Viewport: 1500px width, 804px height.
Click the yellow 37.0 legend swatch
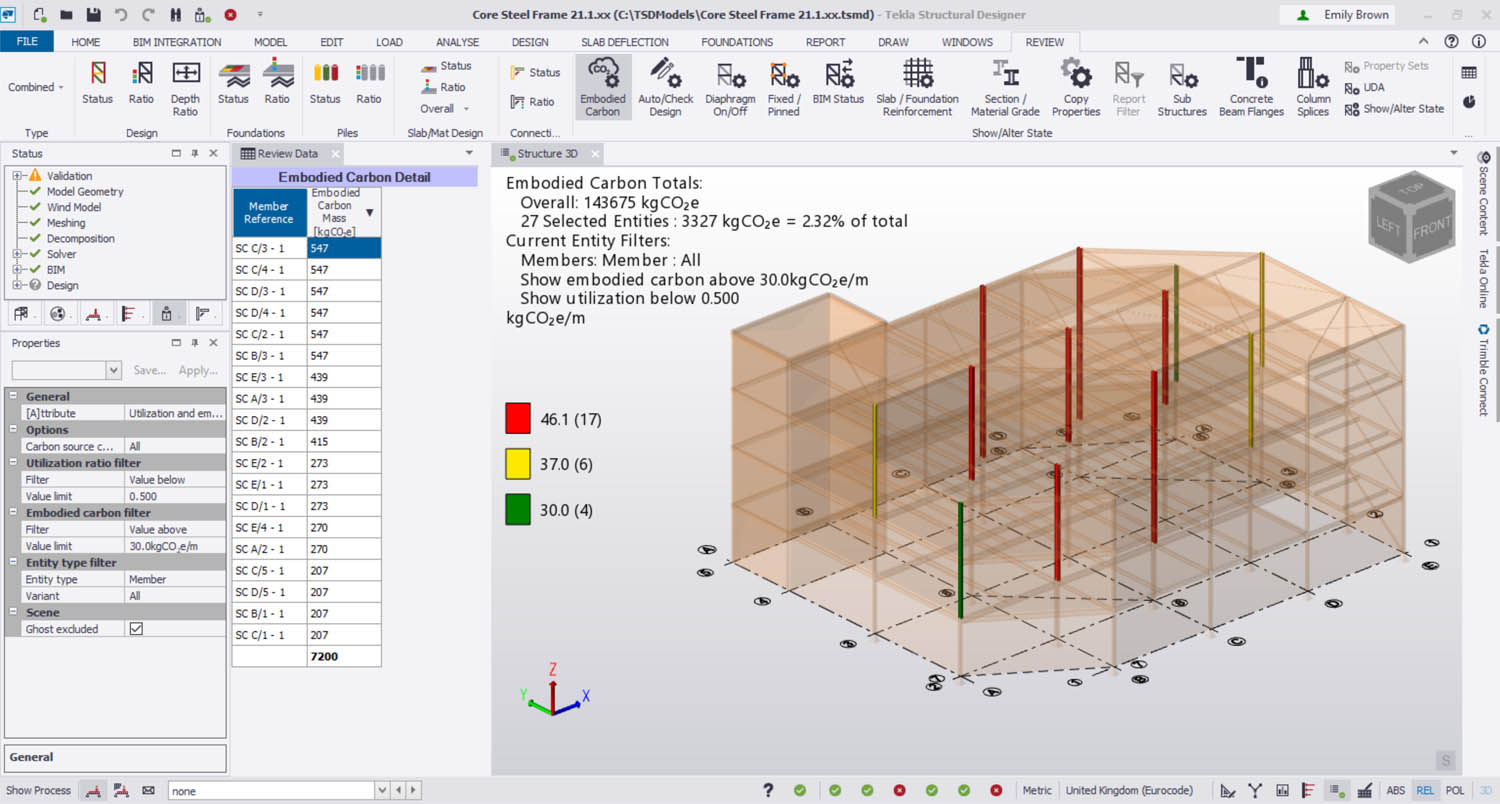click(x=518, y=465)
